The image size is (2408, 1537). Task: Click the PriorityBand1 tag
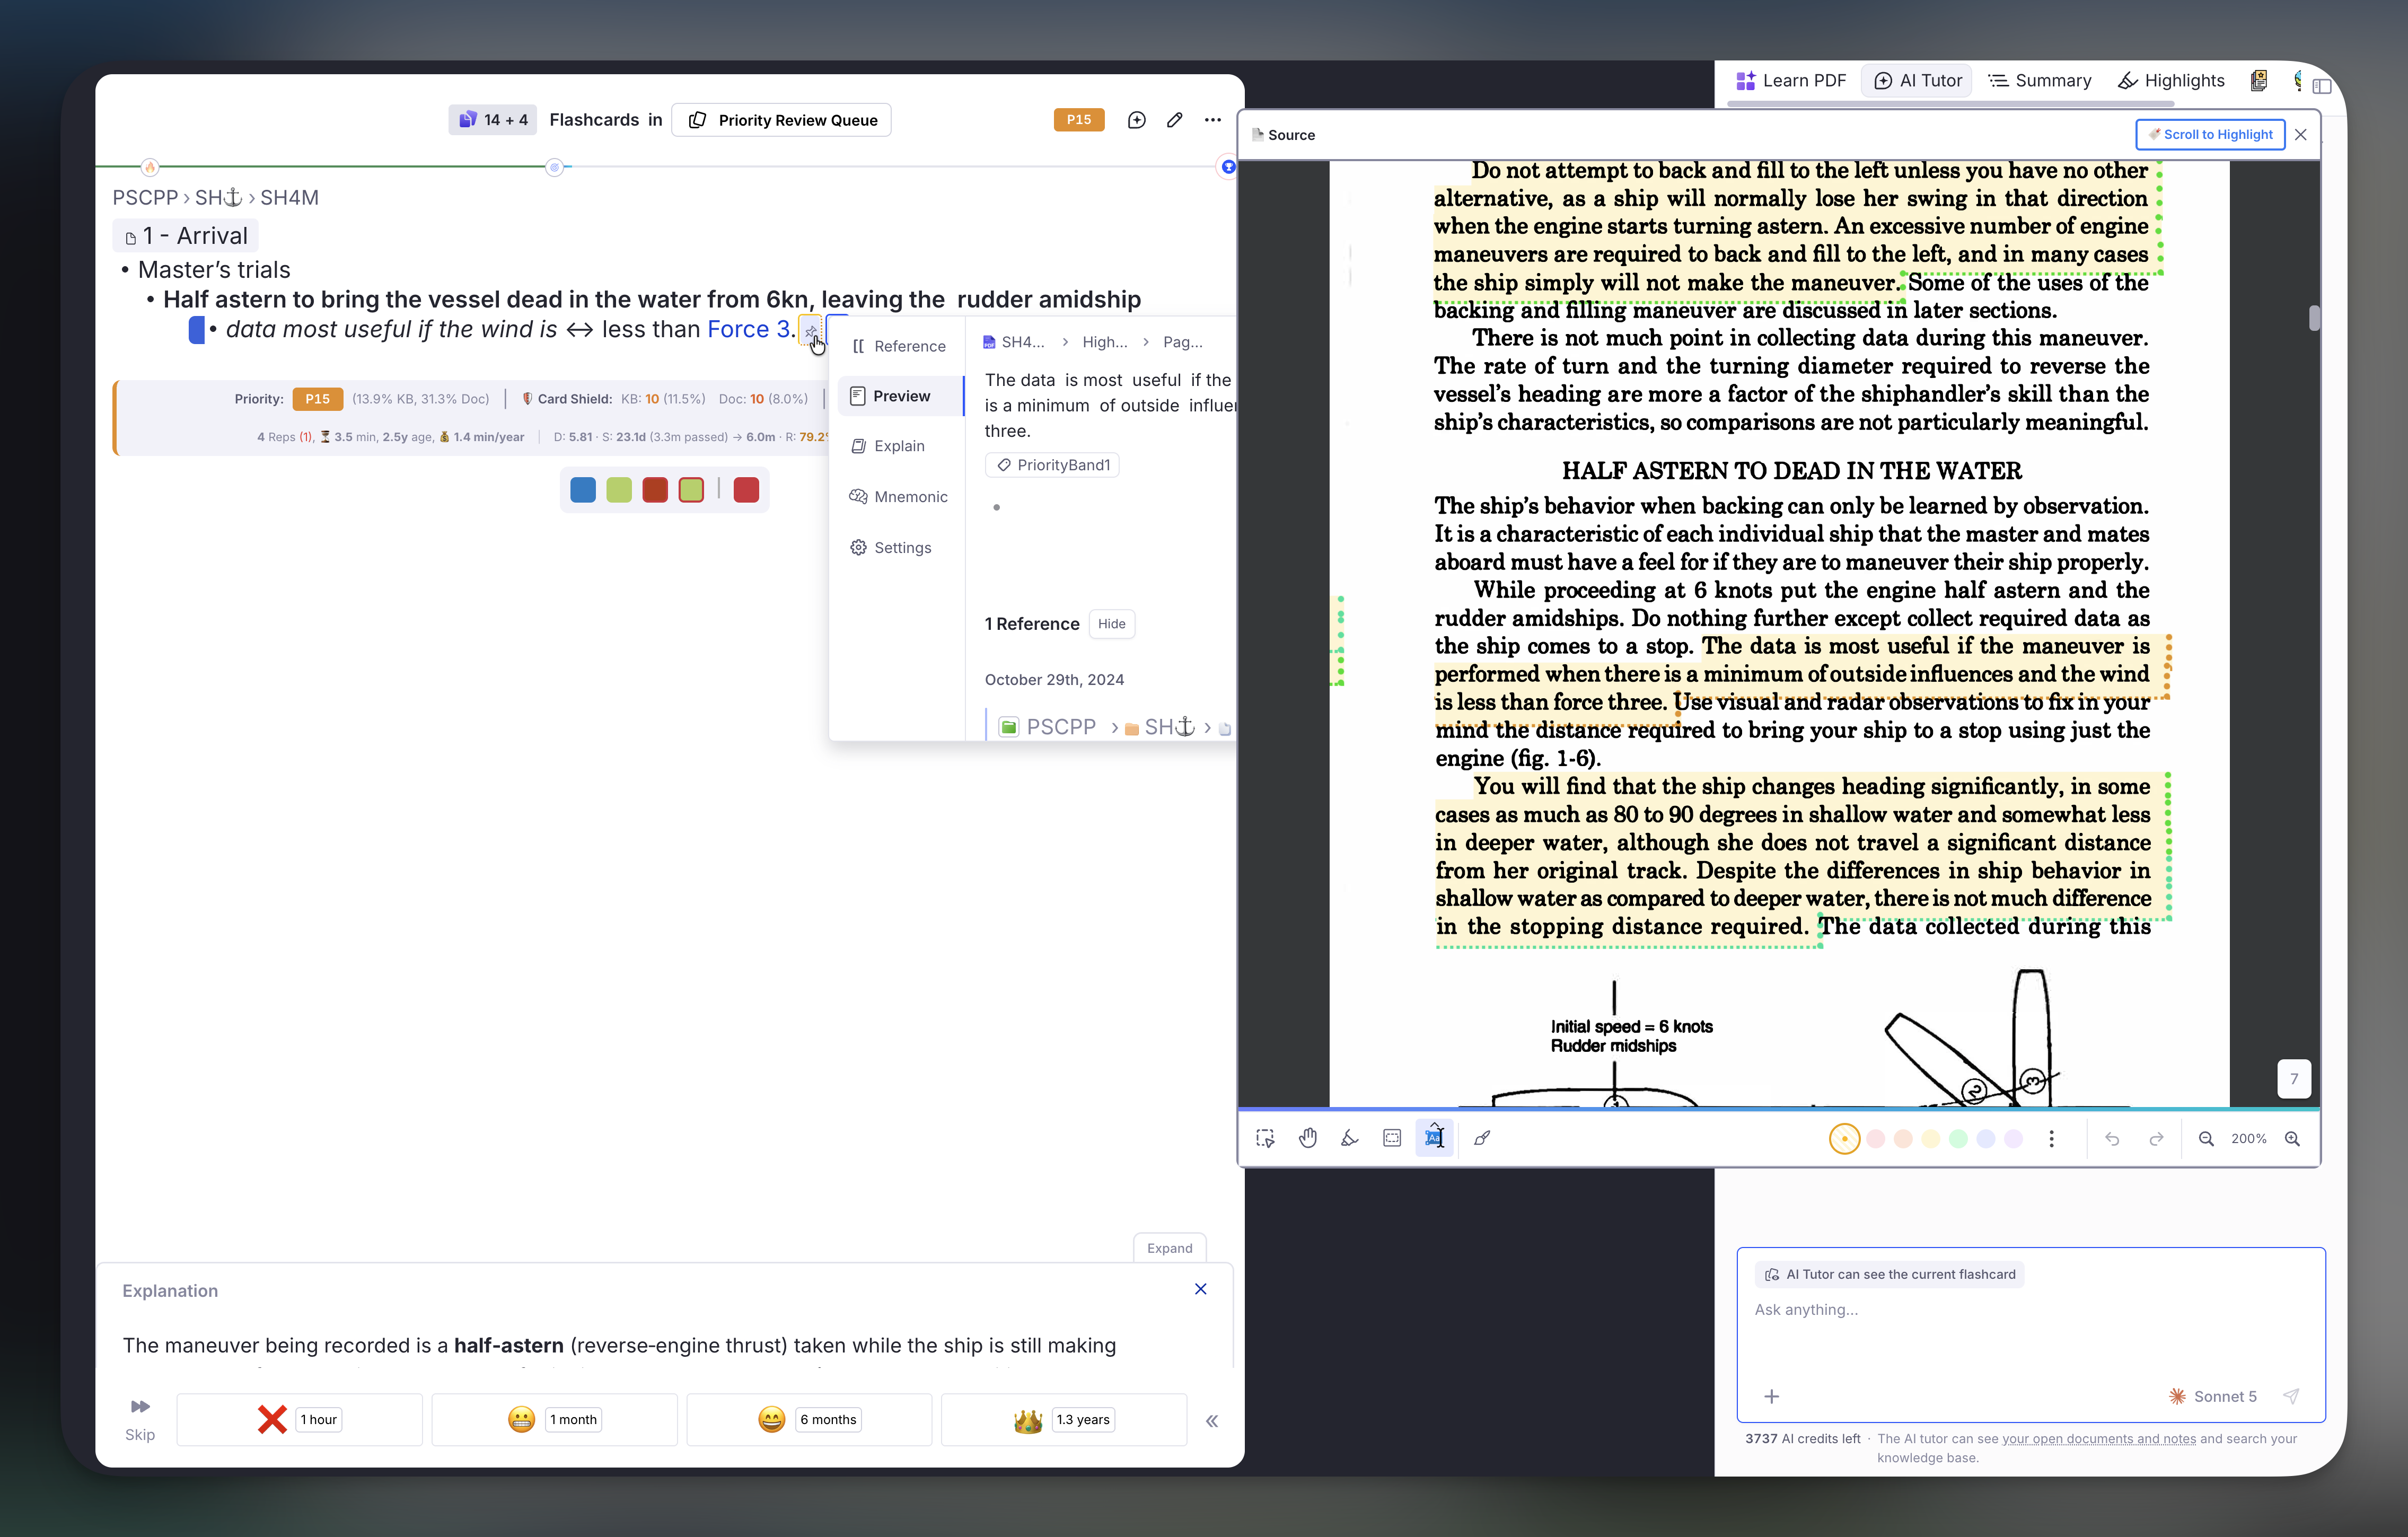(x=1052, y=465)
